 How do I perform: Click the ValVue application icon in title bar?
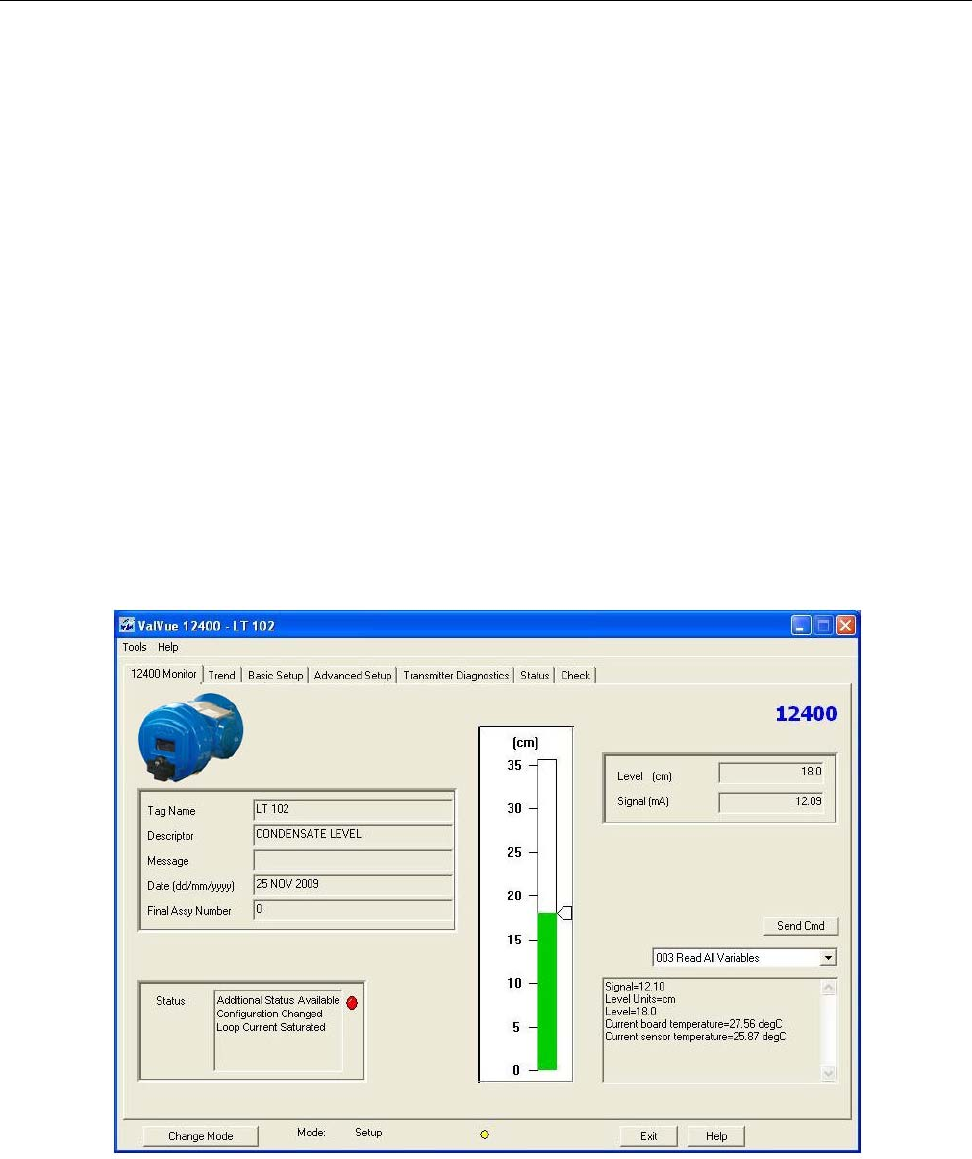(x=127, y=625)
